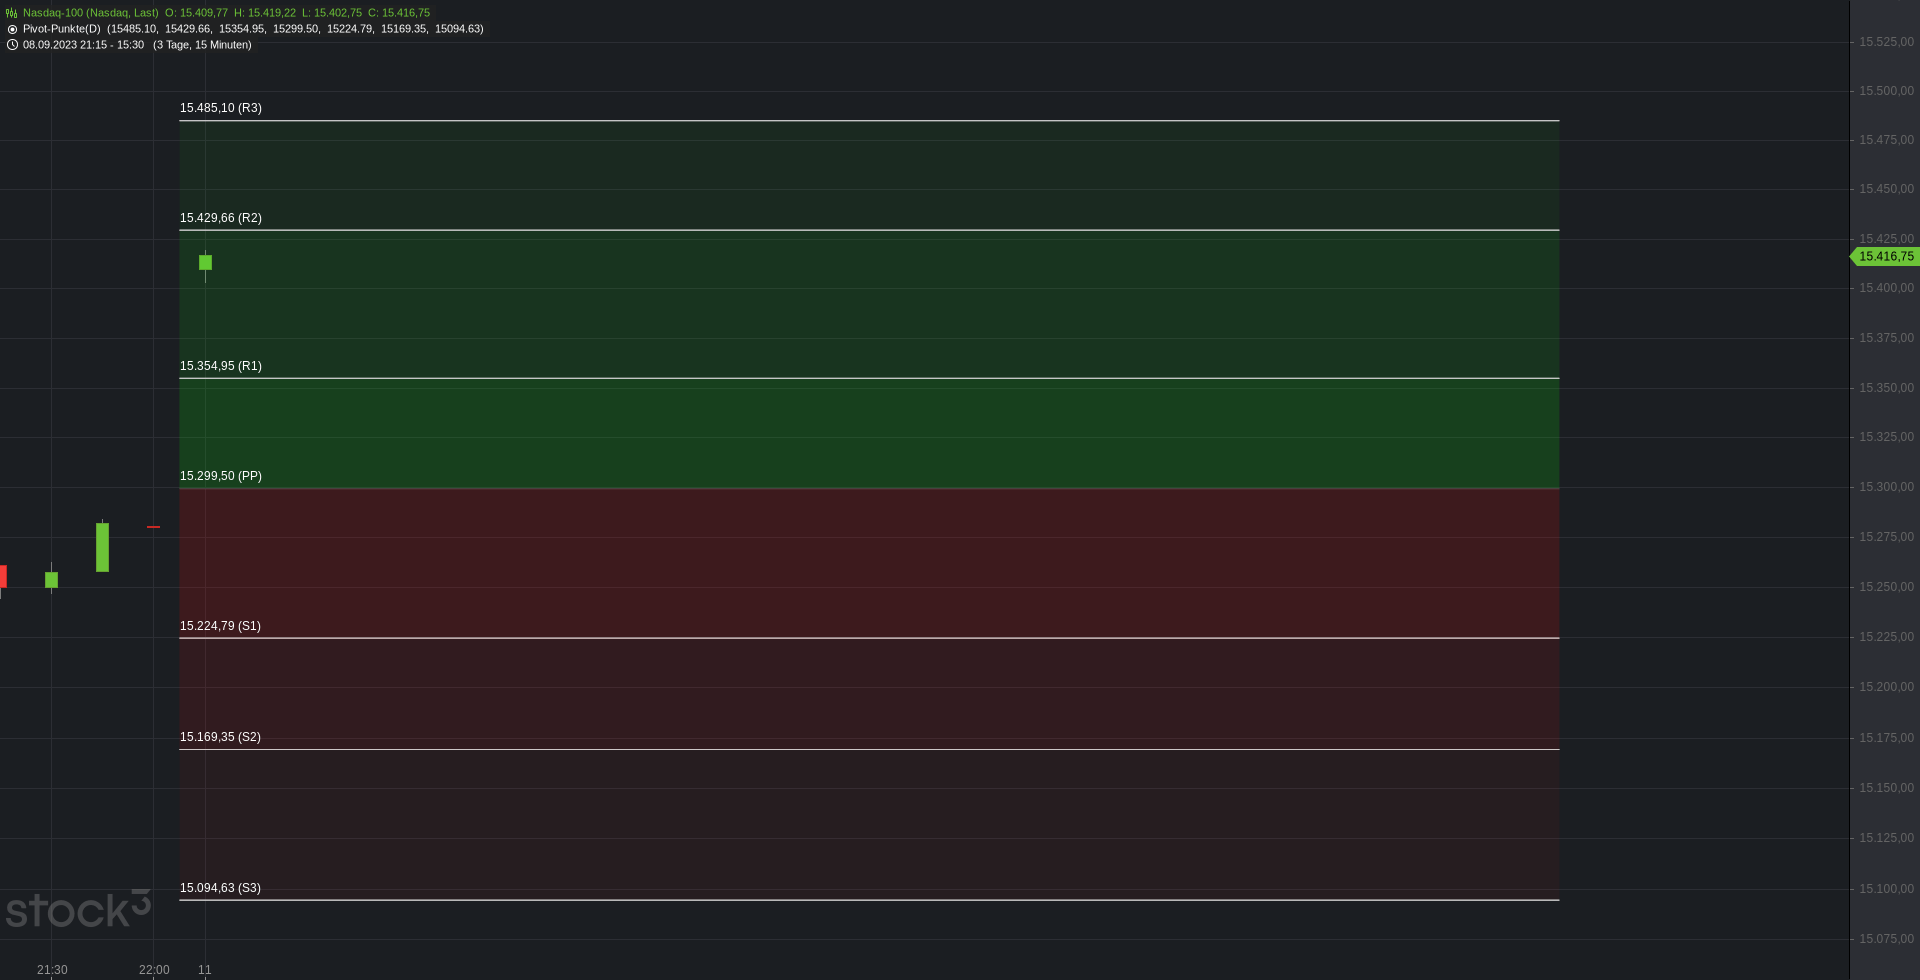Click the candlestick icon beside Nasdaq-100
1920x980 pixels.
12,13
